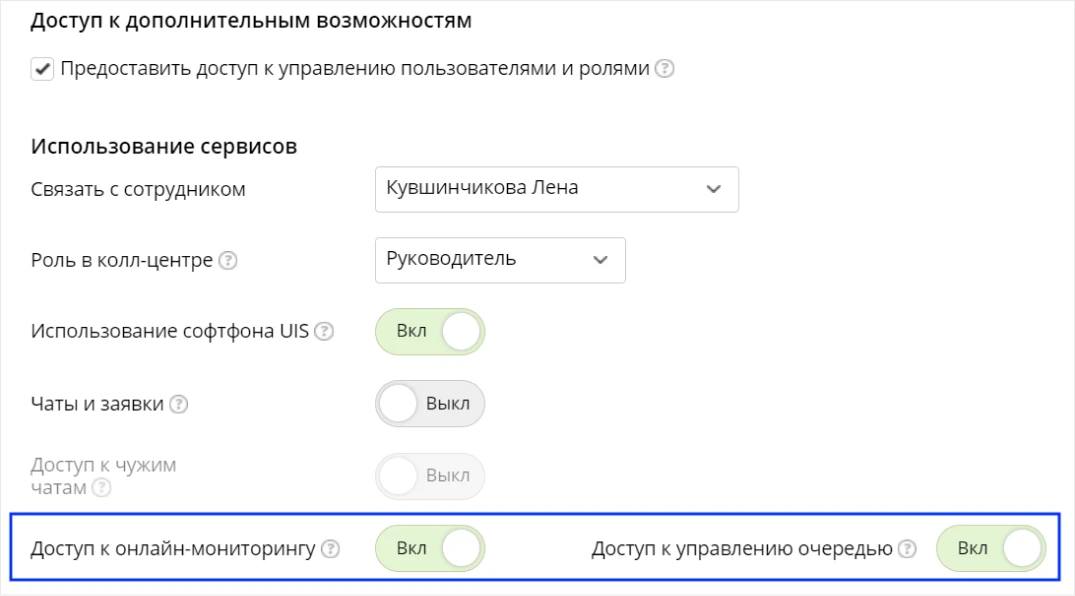Image resolution: width=1075 pixels, height=596 pixels.
Task: Click help icon beside Доступ к управлению очередью
Action: pyautogui.click(x=907, y=549)
